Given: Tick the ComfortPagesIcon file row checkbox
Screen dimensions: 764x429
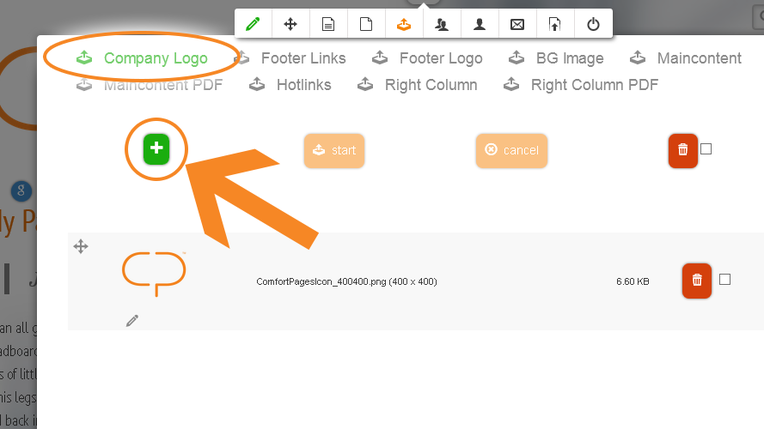Looking at the screenshot, I should pyautogui.click(x=725, y=279).
